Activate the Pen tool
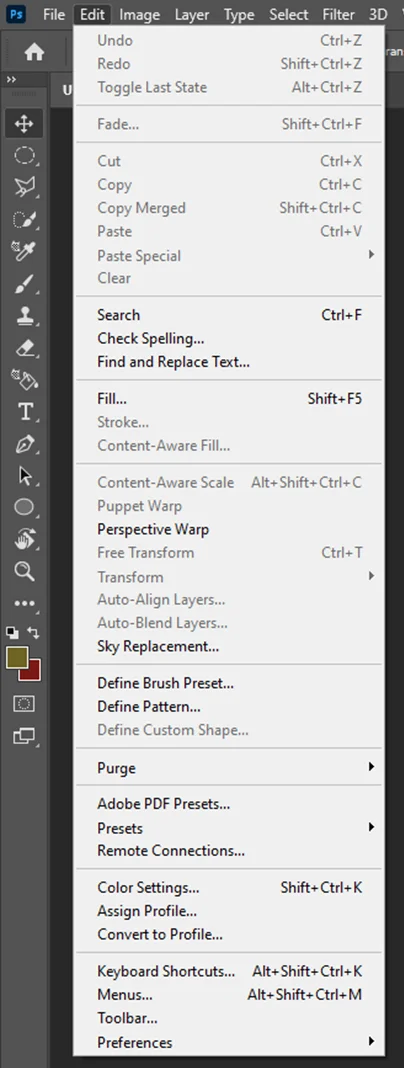 [25, 444]
